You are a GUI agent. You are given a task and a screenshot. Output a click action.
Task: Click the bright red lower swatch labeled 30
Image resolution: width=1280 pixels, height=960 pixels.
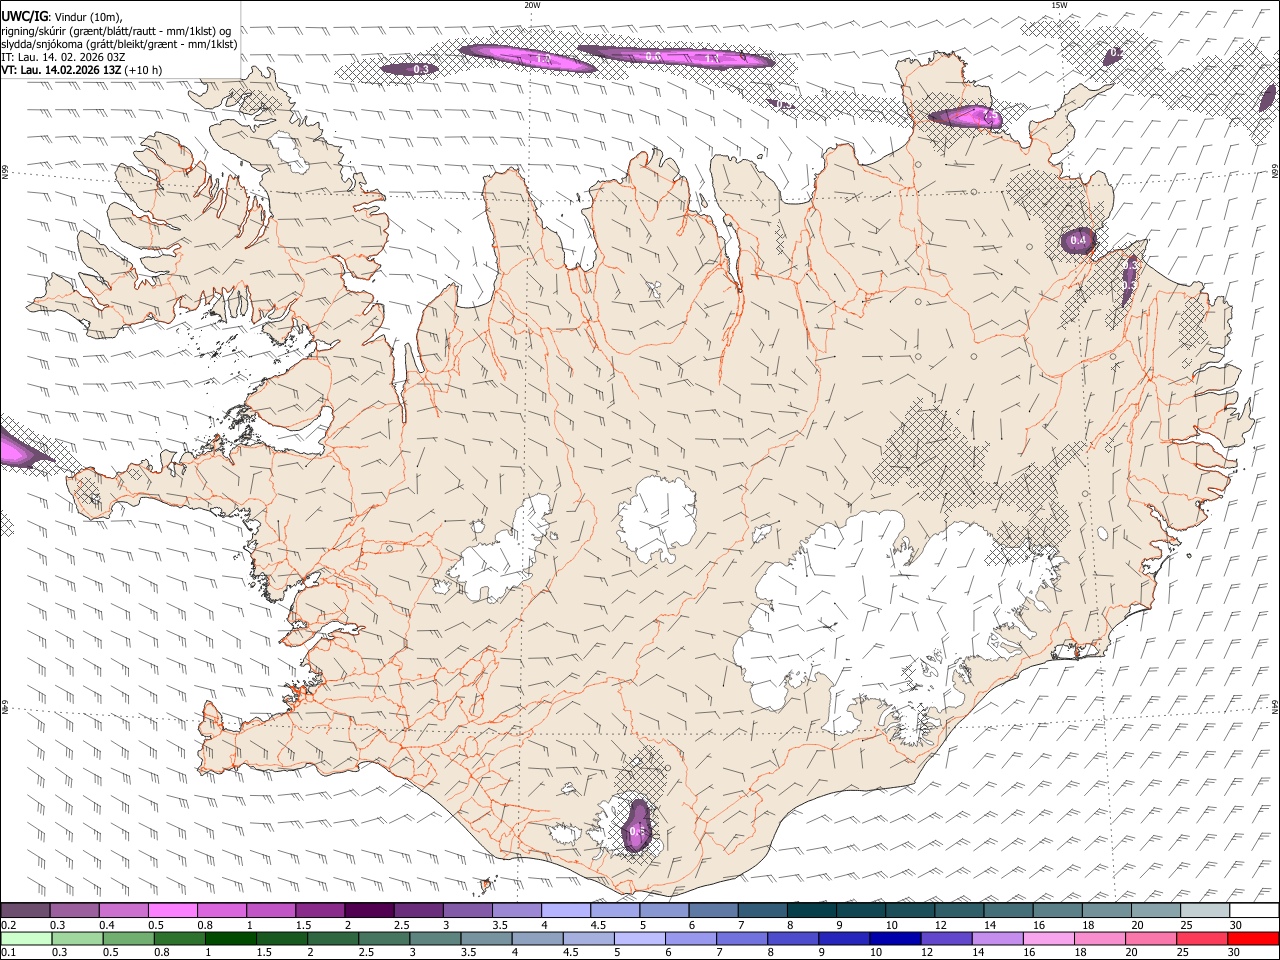point(1252,939)
